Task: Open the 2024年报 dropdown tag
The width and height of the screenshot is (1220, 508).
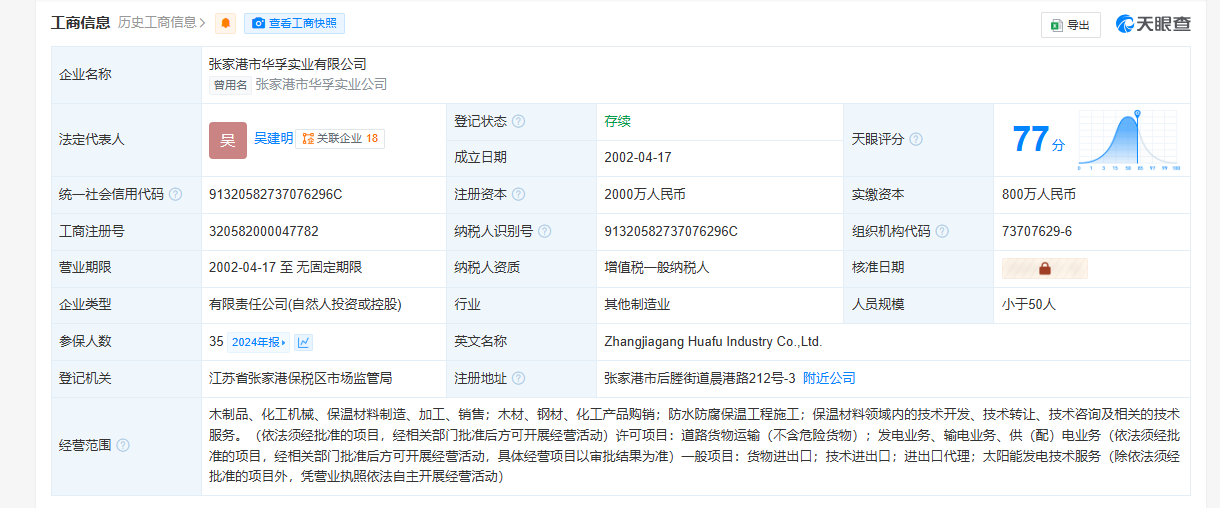Action: pos(259,342)
